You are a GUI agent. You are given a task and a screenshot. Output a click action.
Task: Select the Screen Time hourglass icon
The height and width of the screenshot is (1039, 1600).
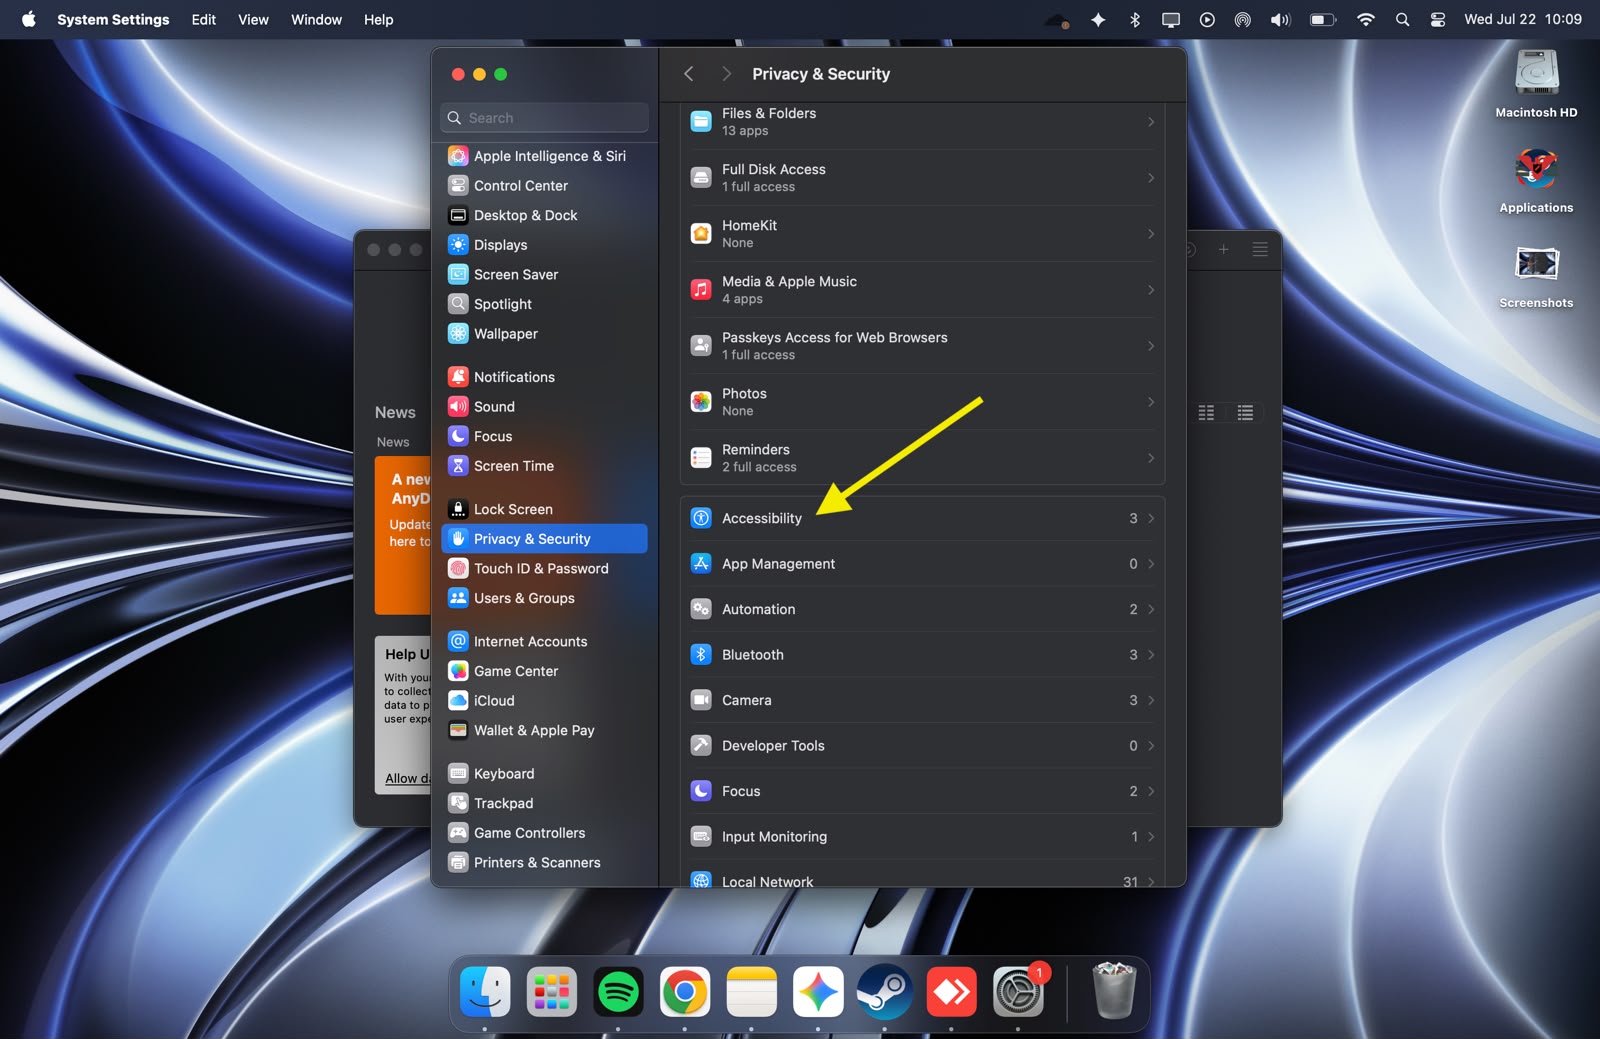pyautogui.click(x=458, y=466)
